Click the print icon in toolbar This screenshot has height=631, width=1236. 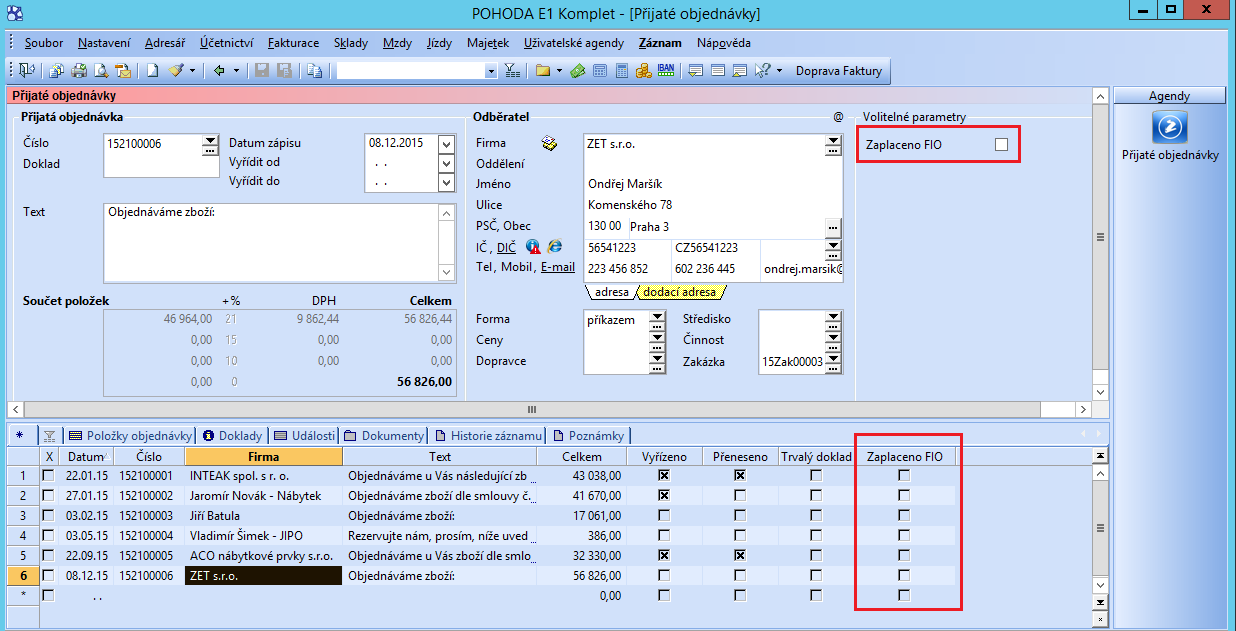coord(78,71)
